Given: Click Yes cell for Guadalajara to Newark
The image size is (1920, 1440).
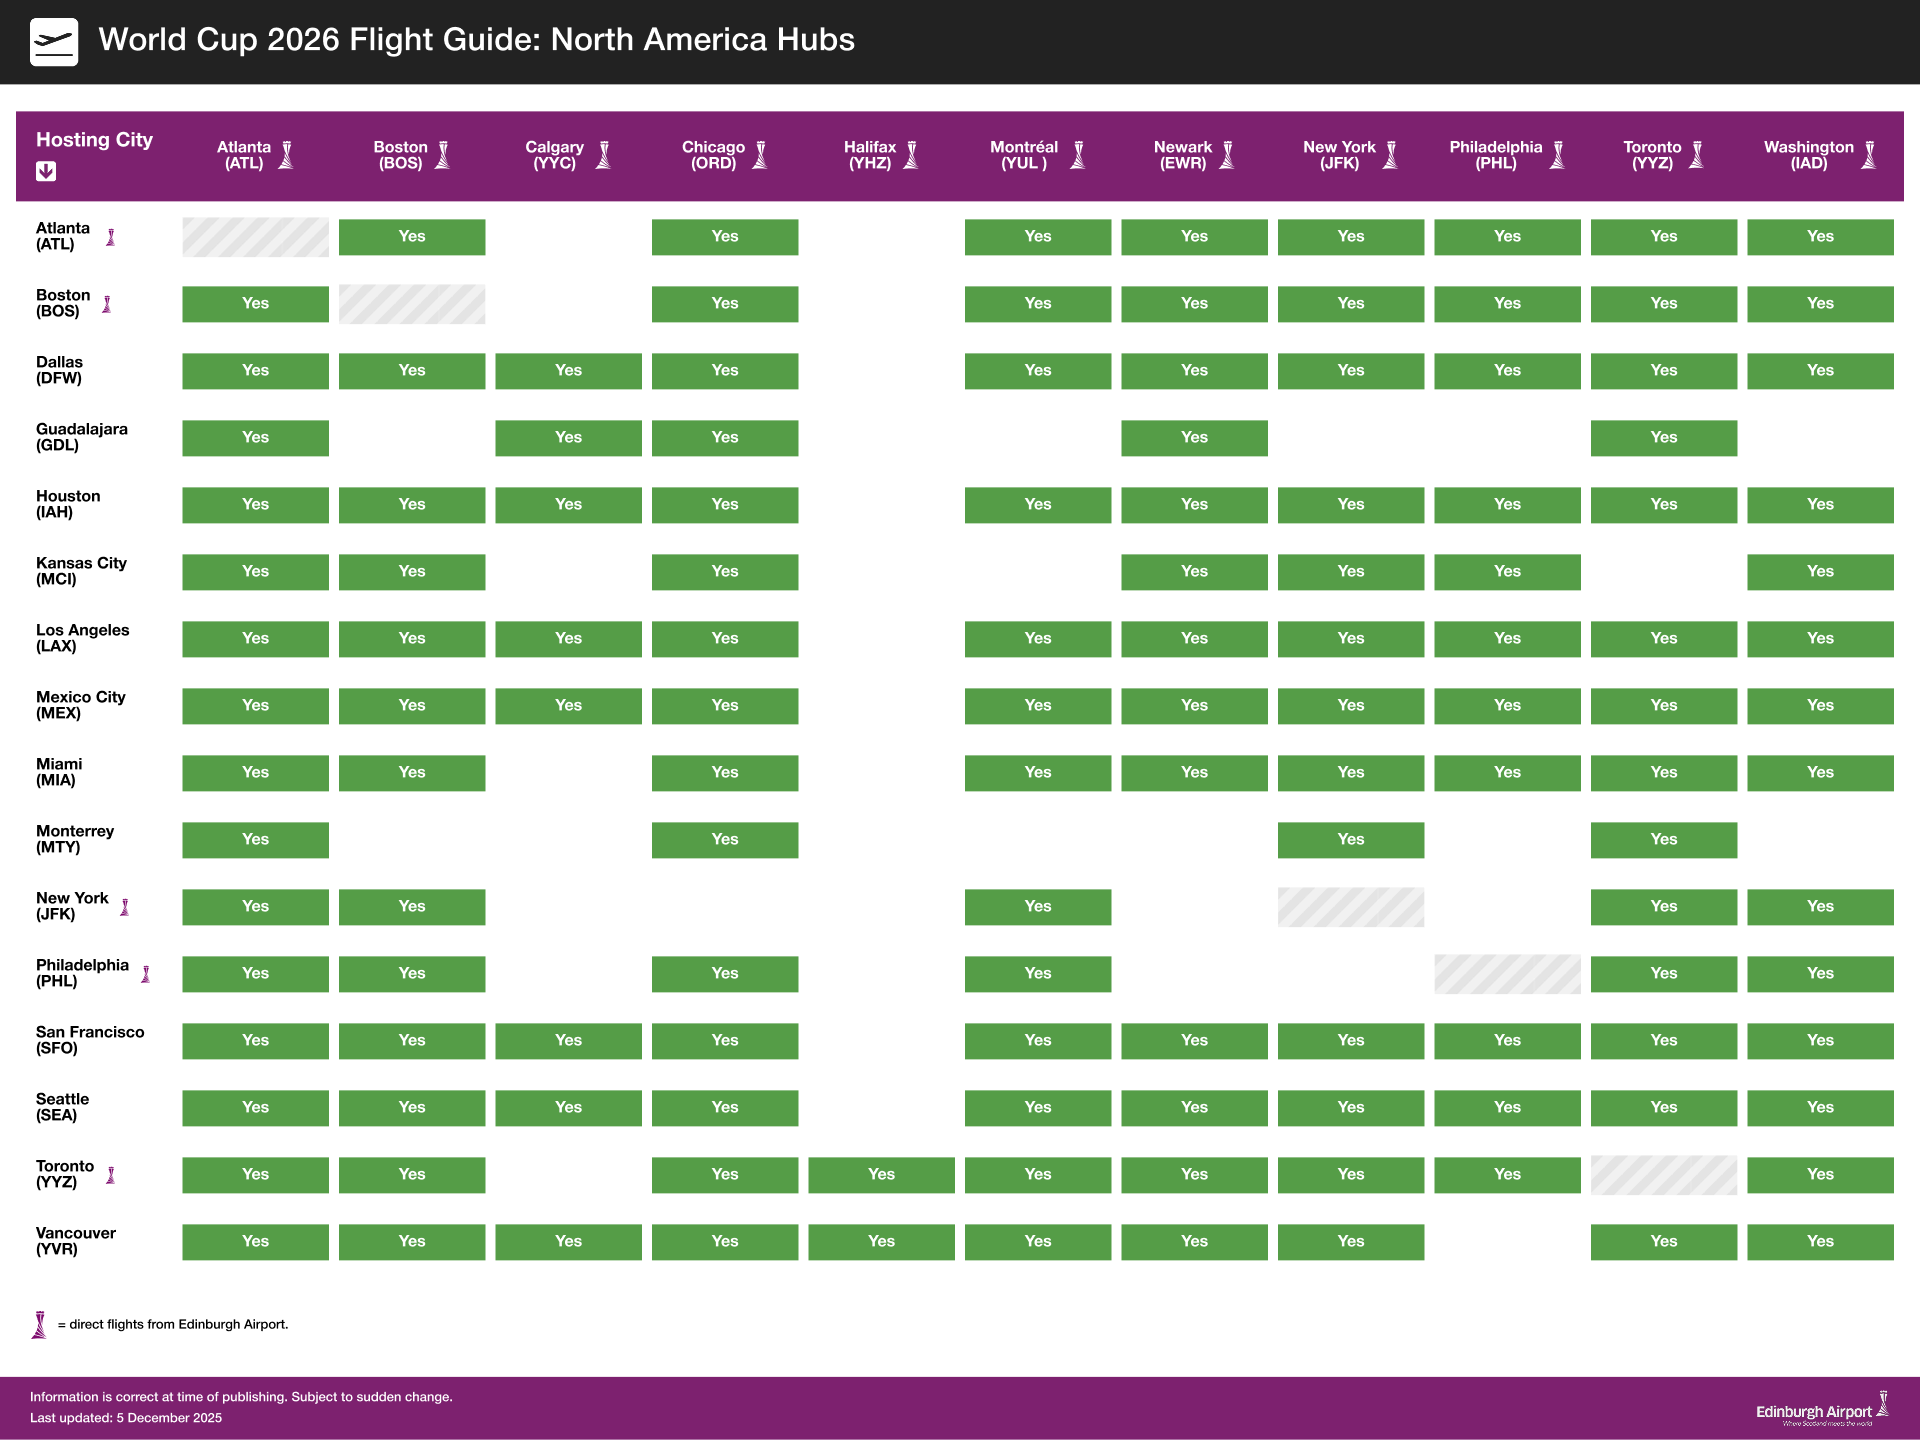Looking at the screenshot, I should click(x=1194, y=438).
